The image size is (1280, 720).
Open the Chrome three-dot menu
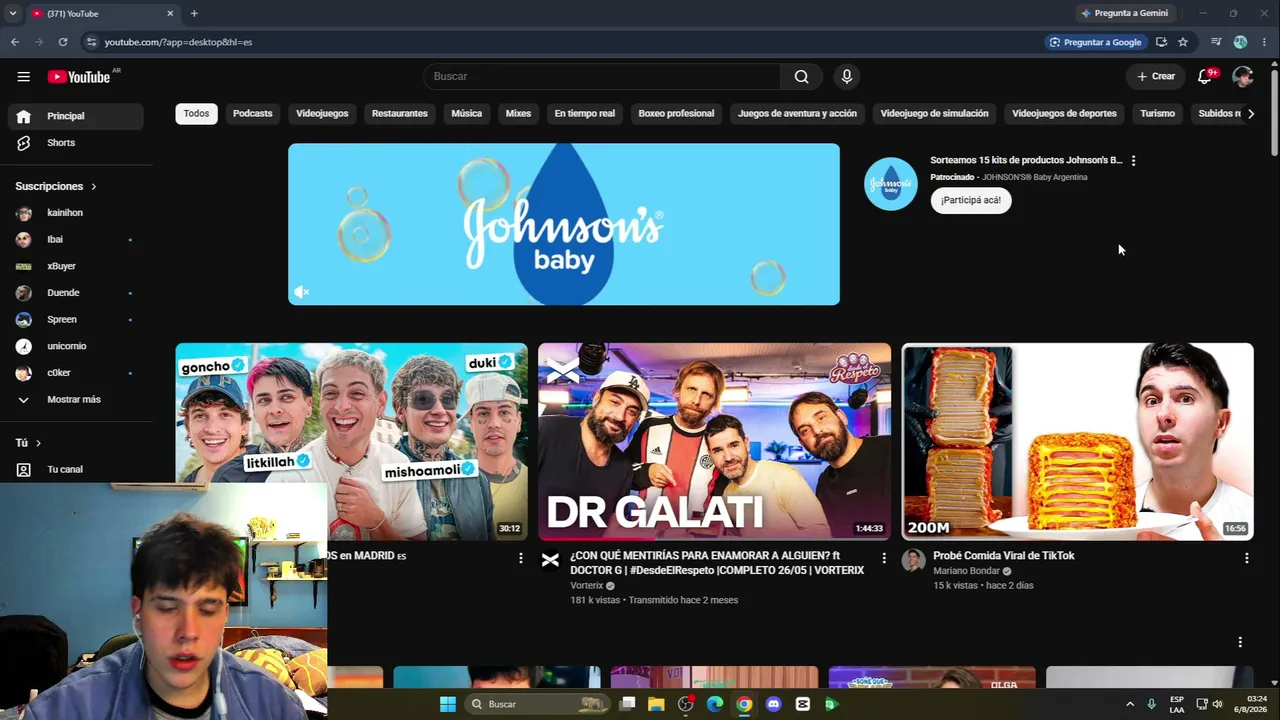[x=1265, y=42]
